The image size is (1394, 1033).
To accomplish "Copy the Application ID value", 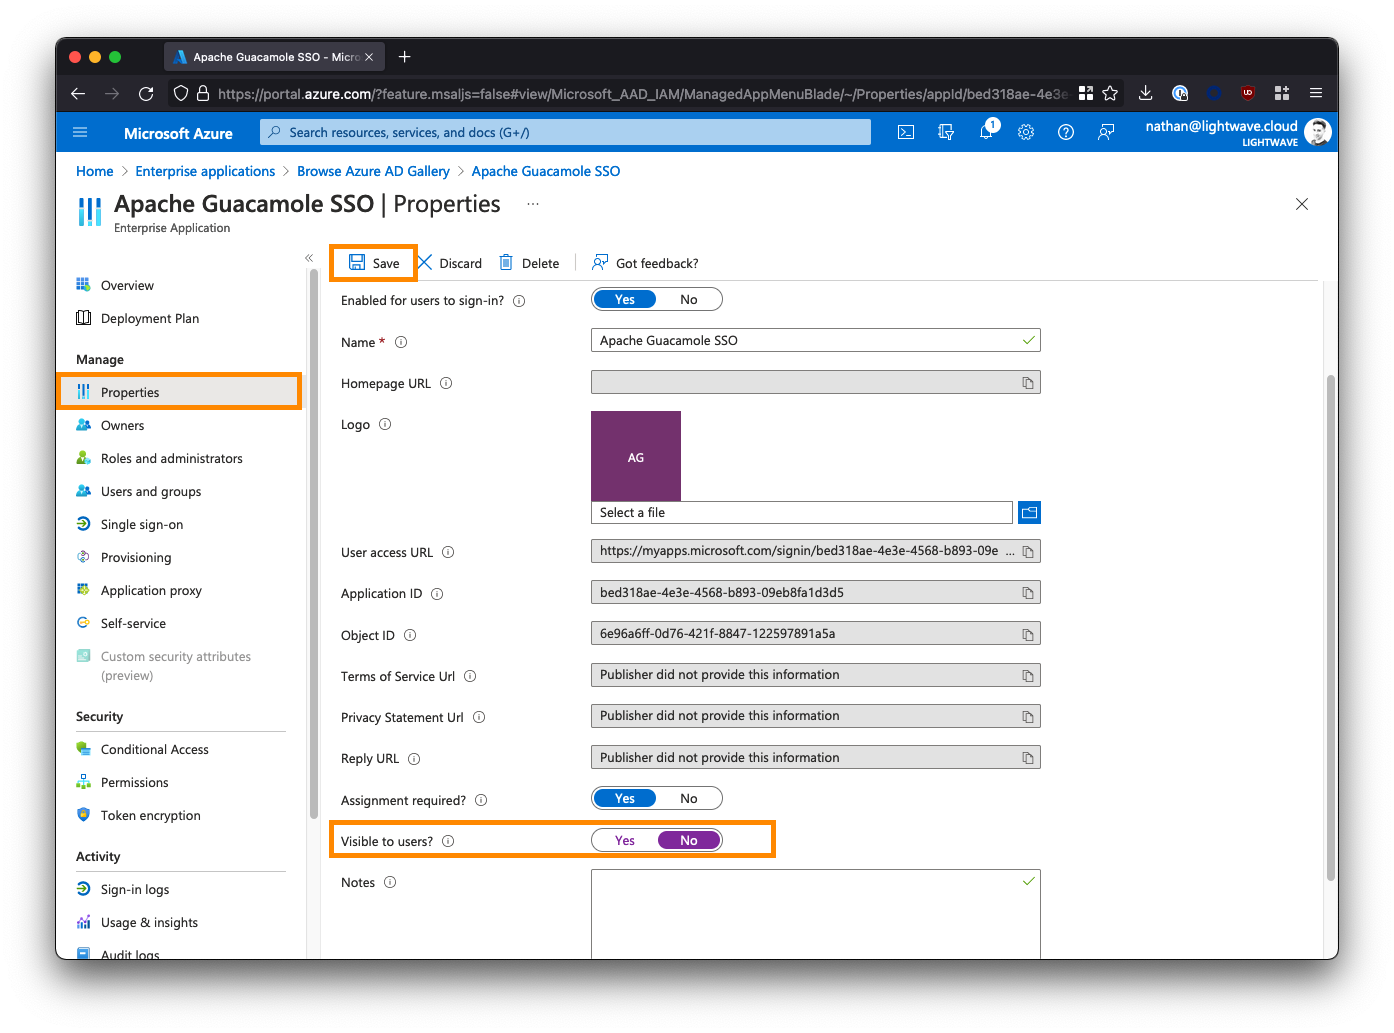I will coord(1027,593).
